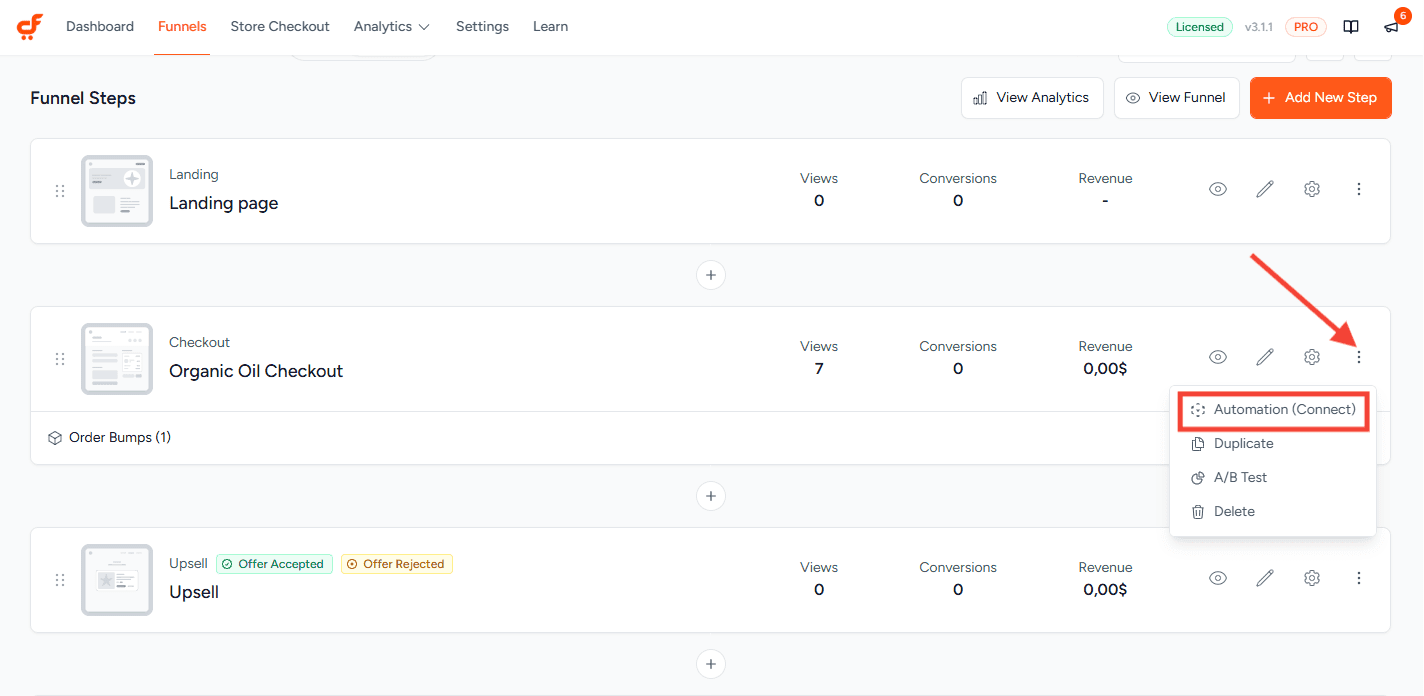Open the Upsell step title
Image resolution: width=1424 pixels, height=696 pixels.
[194, 592]
